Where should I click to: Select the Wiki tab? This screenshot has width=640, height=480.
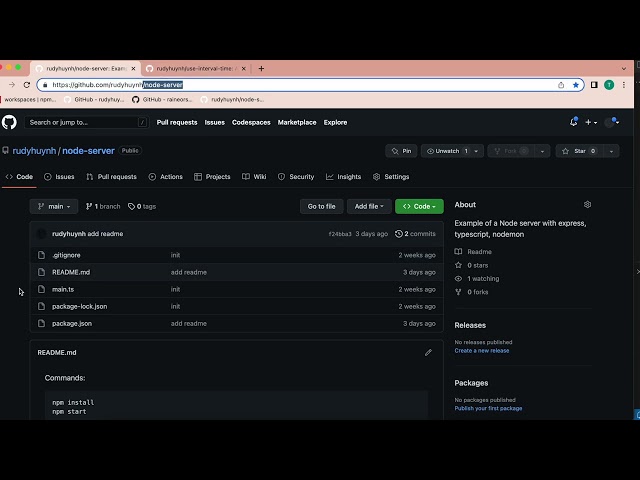(254, 177)
